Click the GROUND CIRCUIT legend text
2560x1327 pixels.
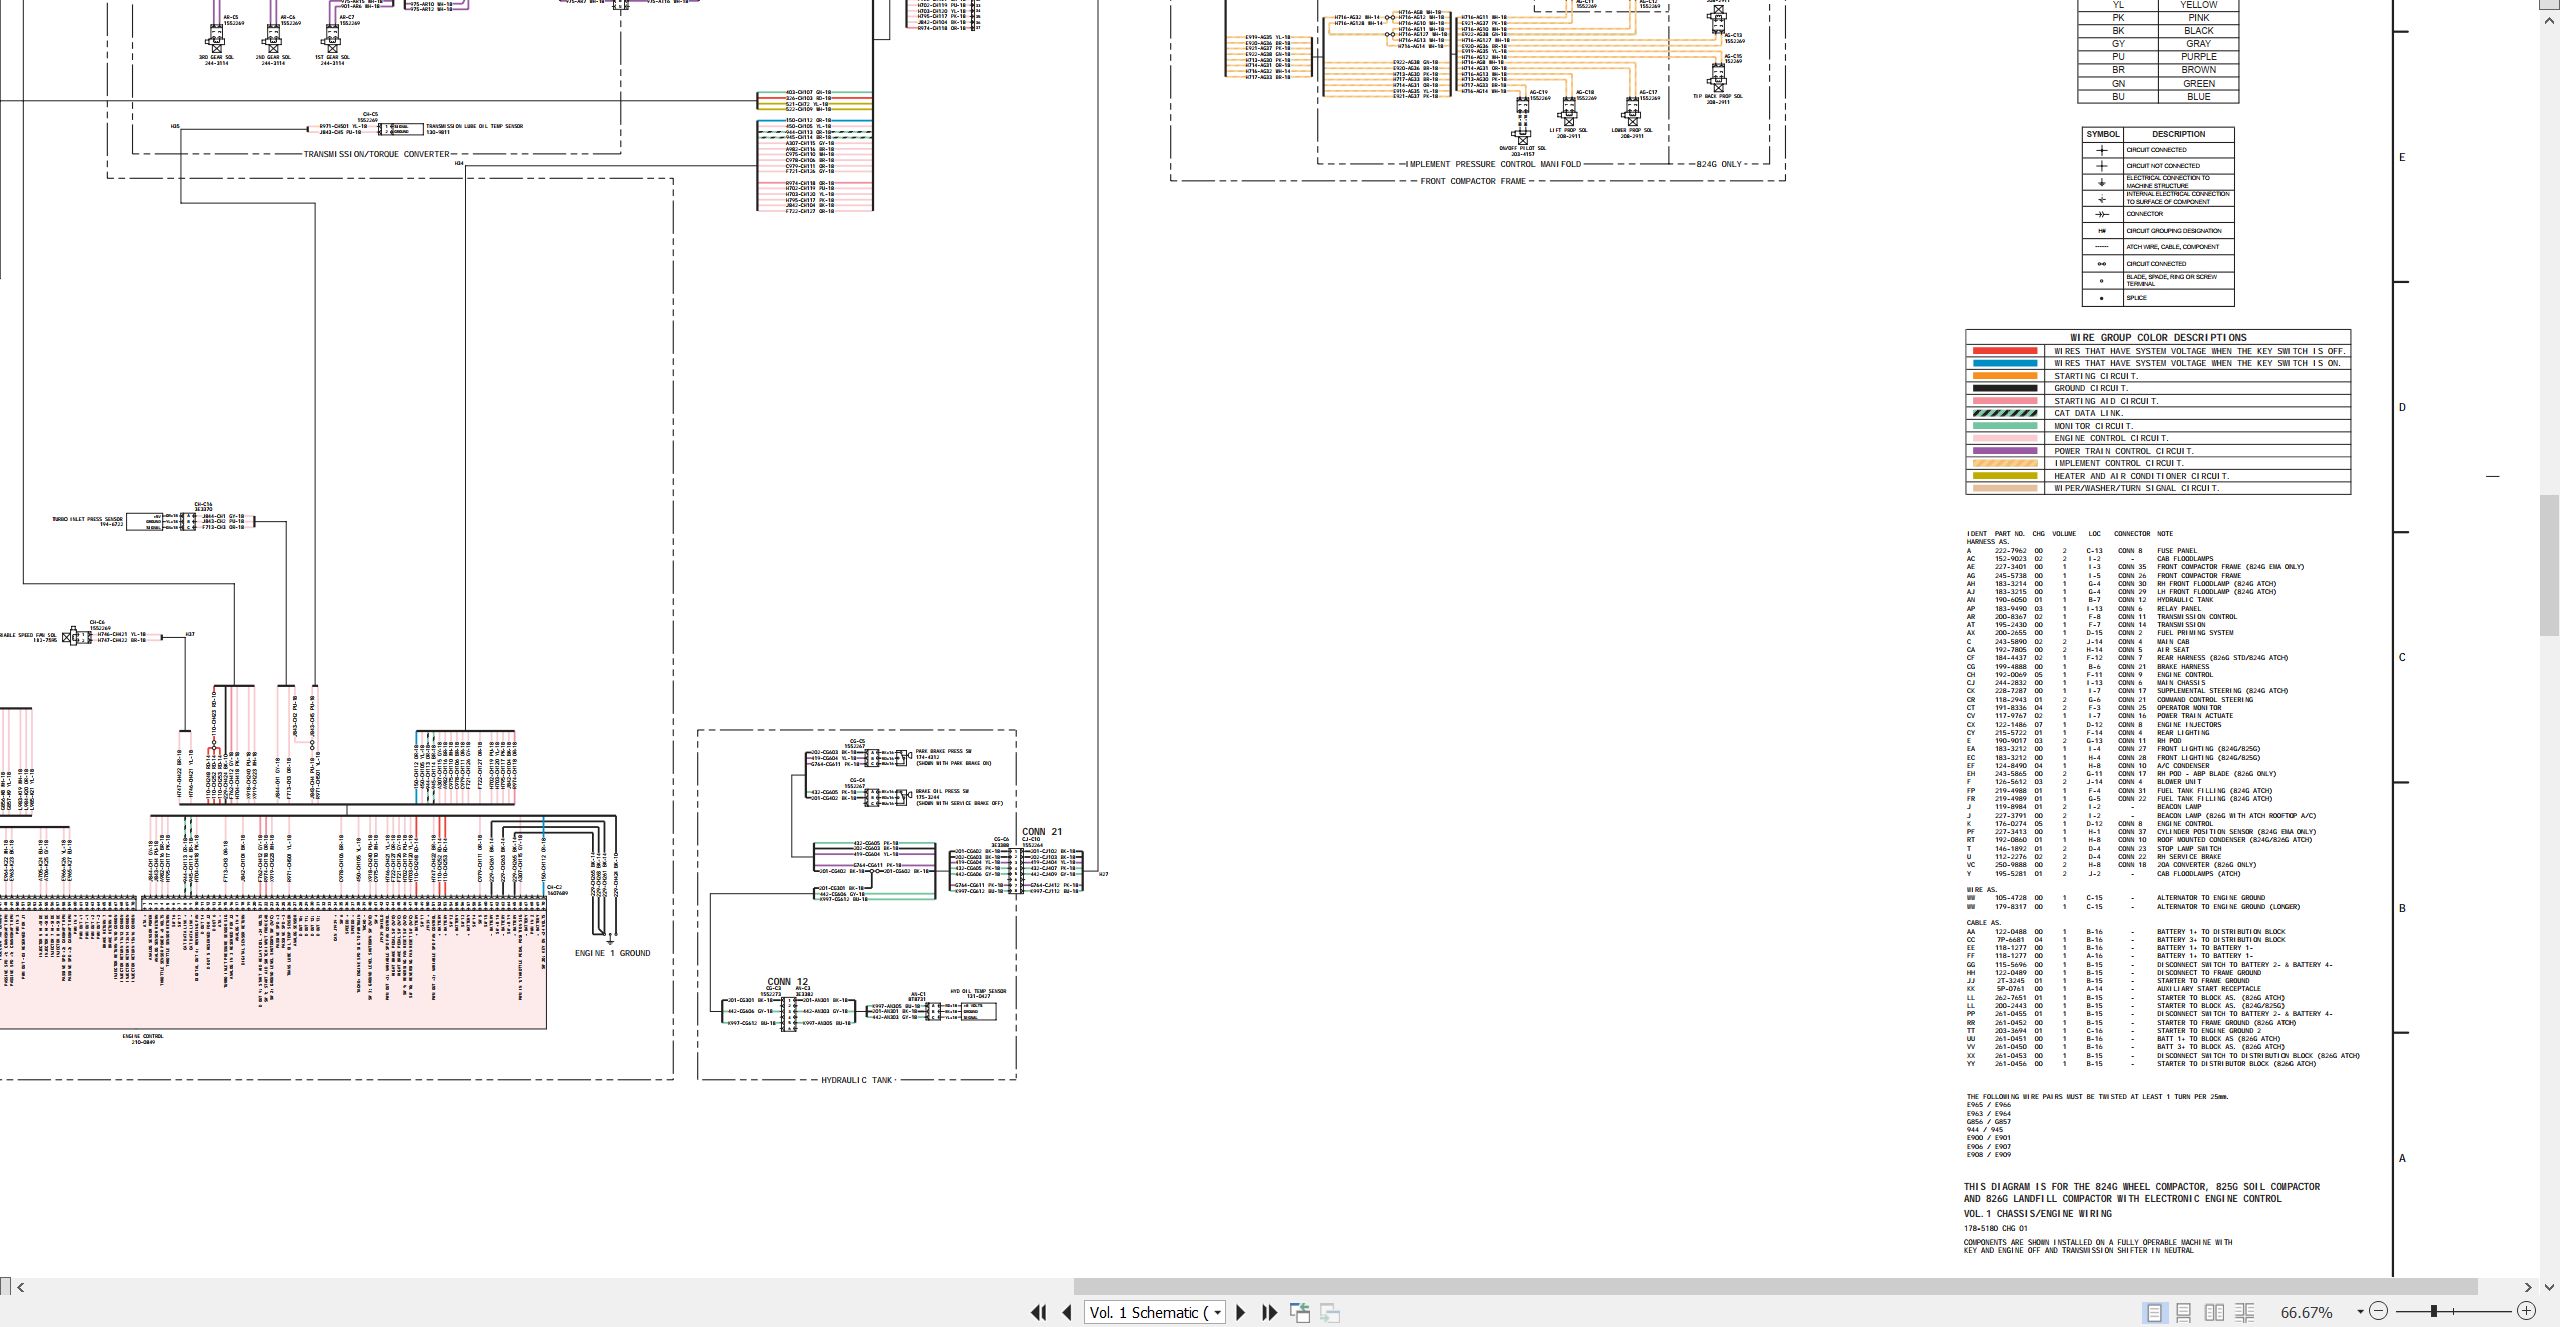(2091, 388)
